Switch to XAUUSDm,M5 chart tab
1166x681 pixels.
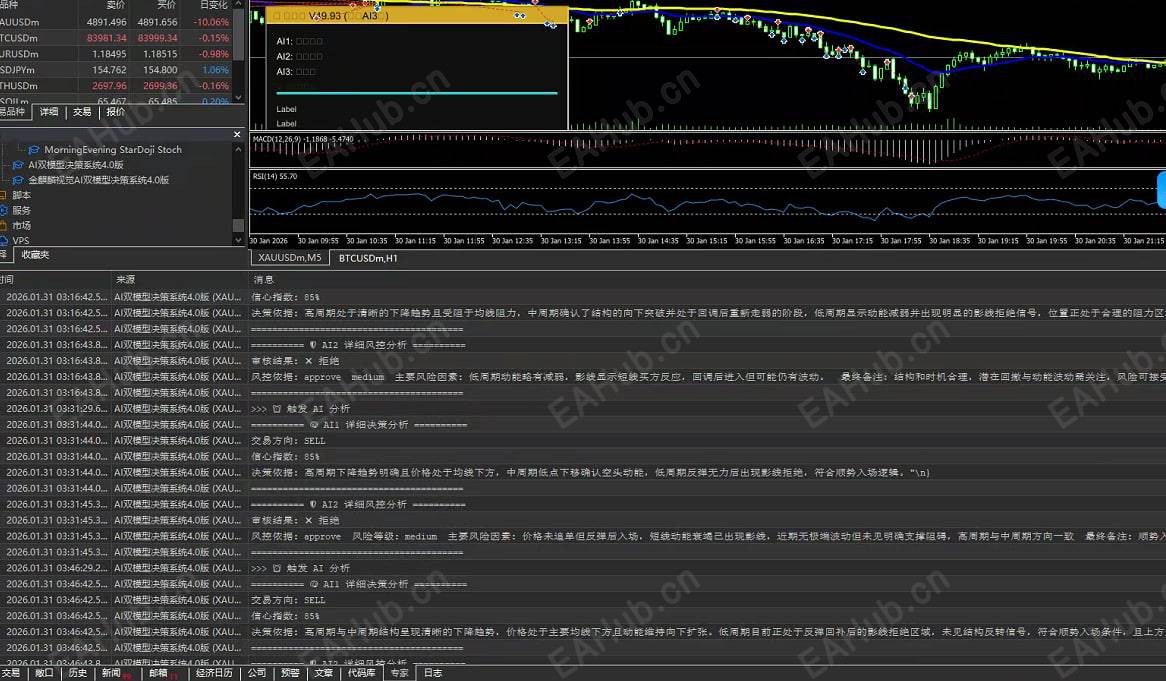pos(289,257)
